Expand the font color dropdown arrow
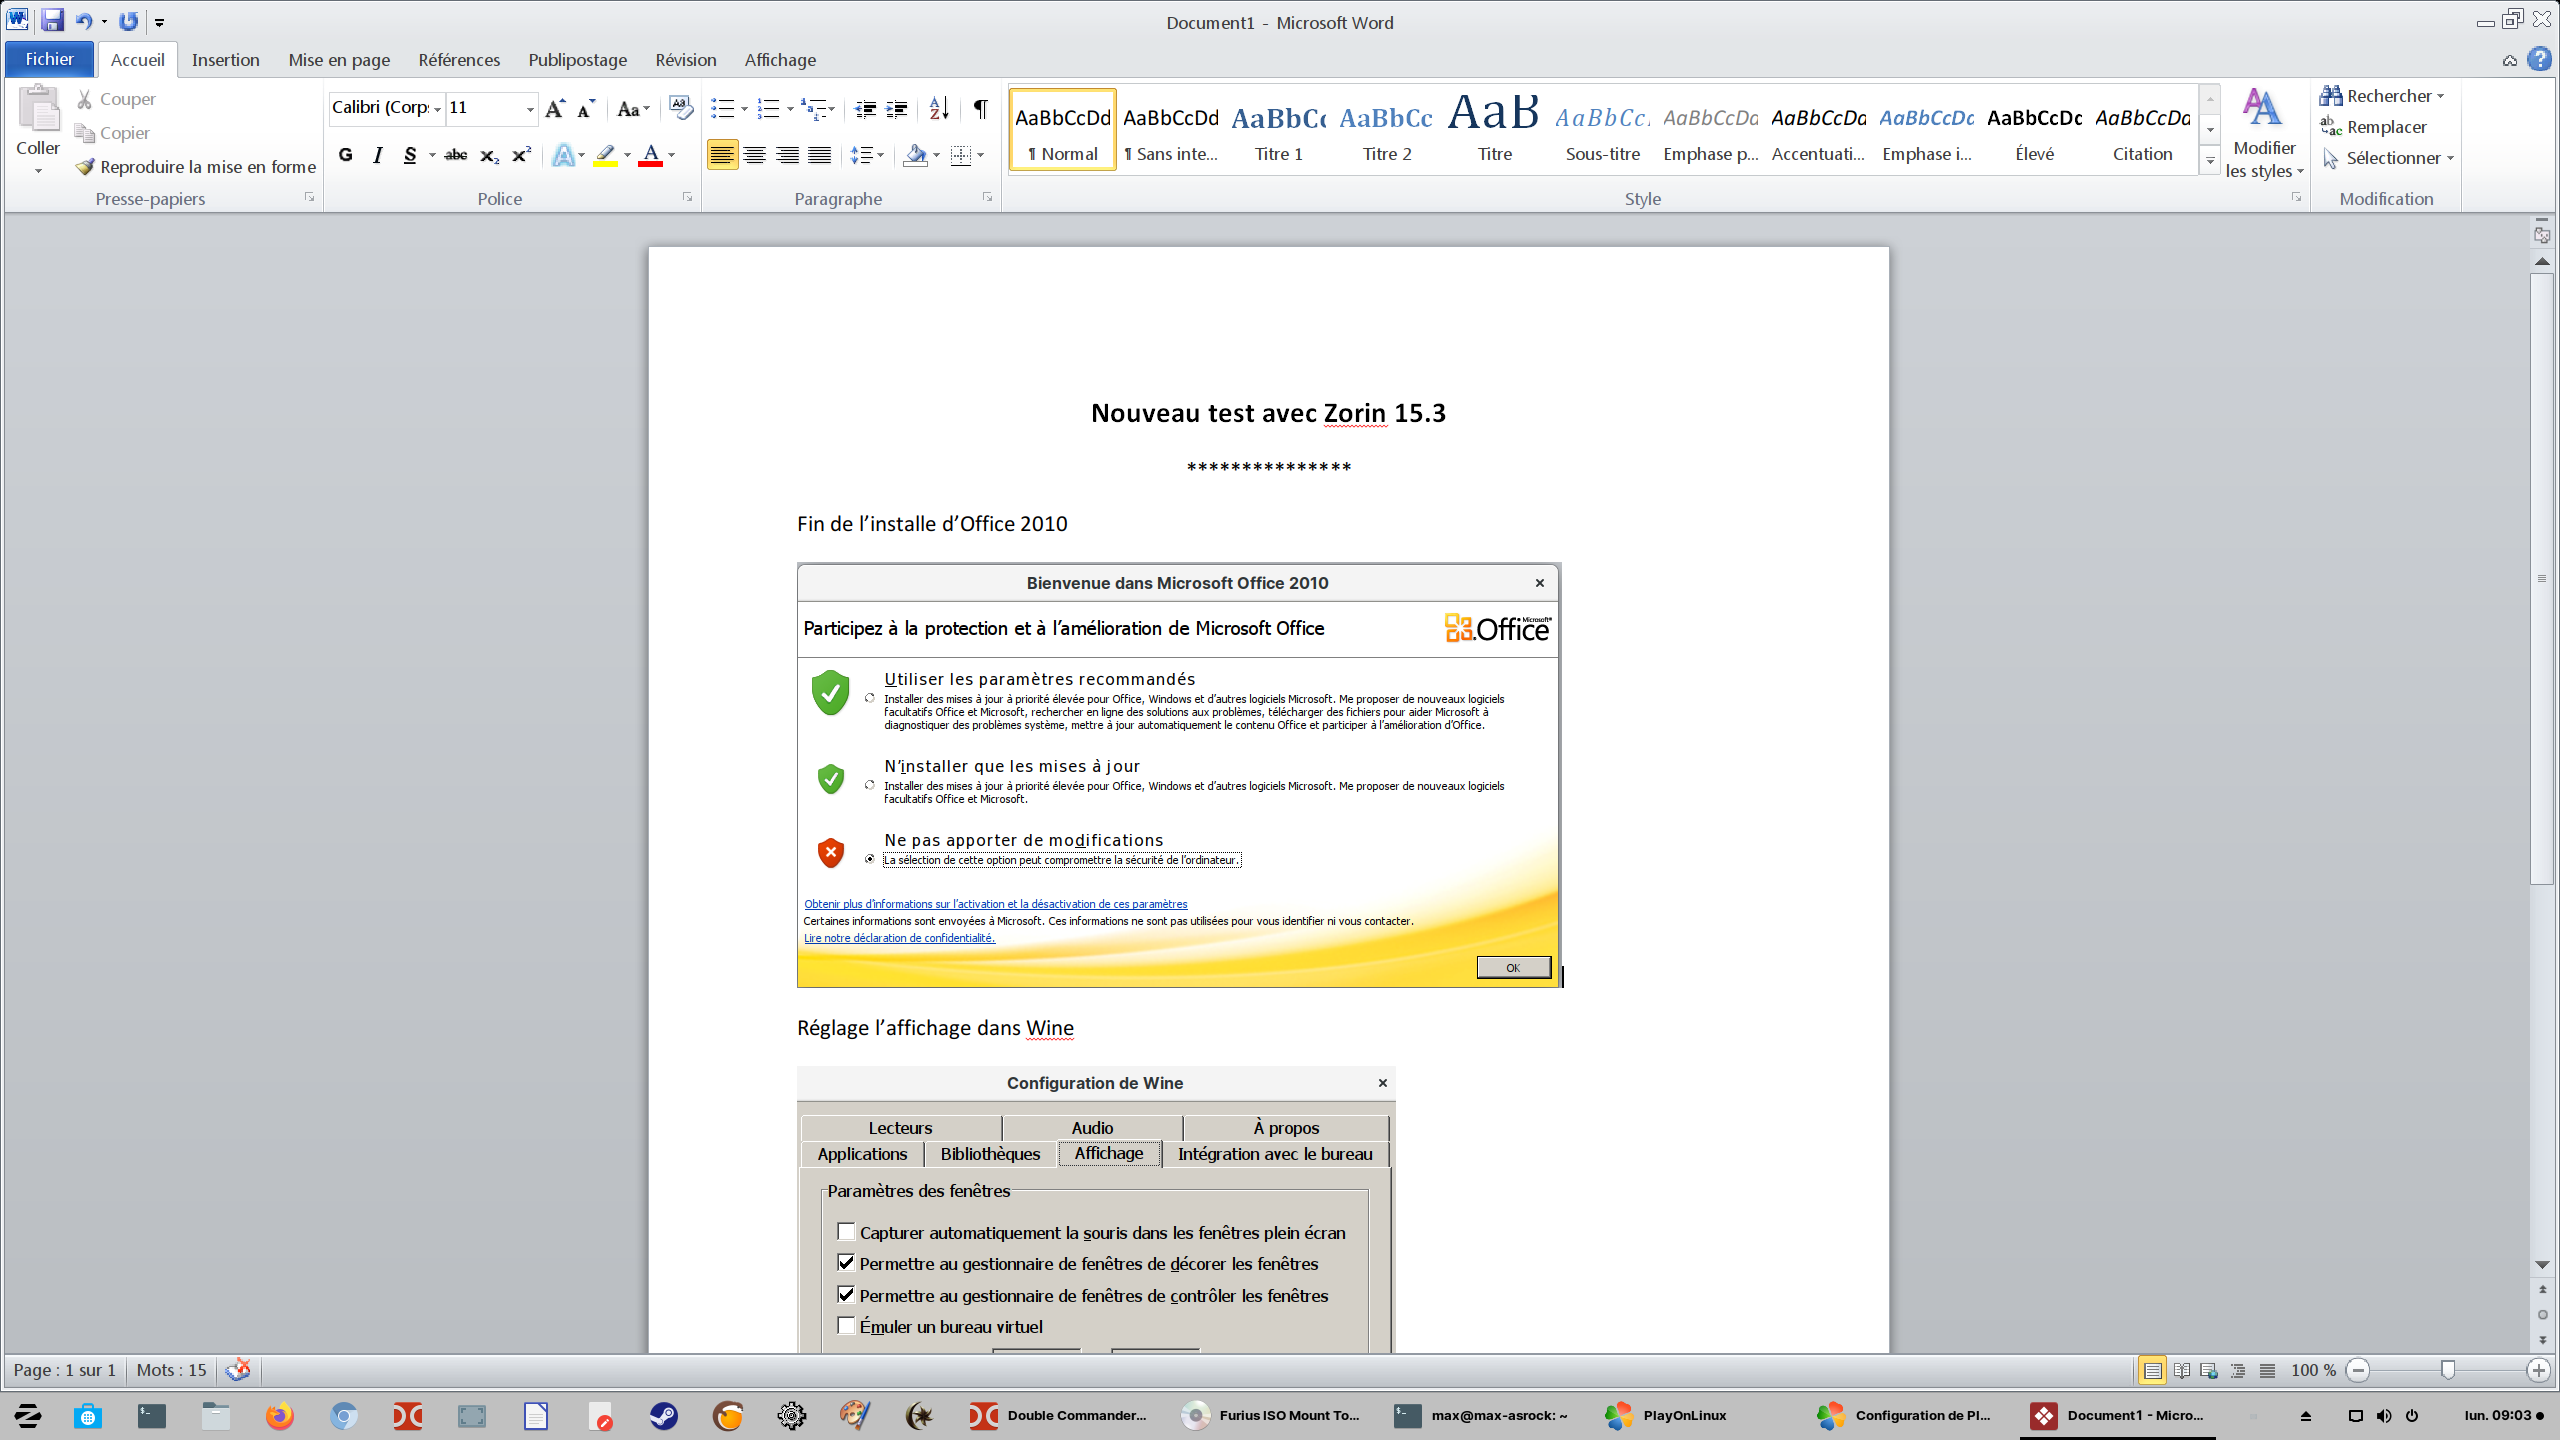Image resolution: width=2560 pixels, height=1440 pixels. pos(672,155)
